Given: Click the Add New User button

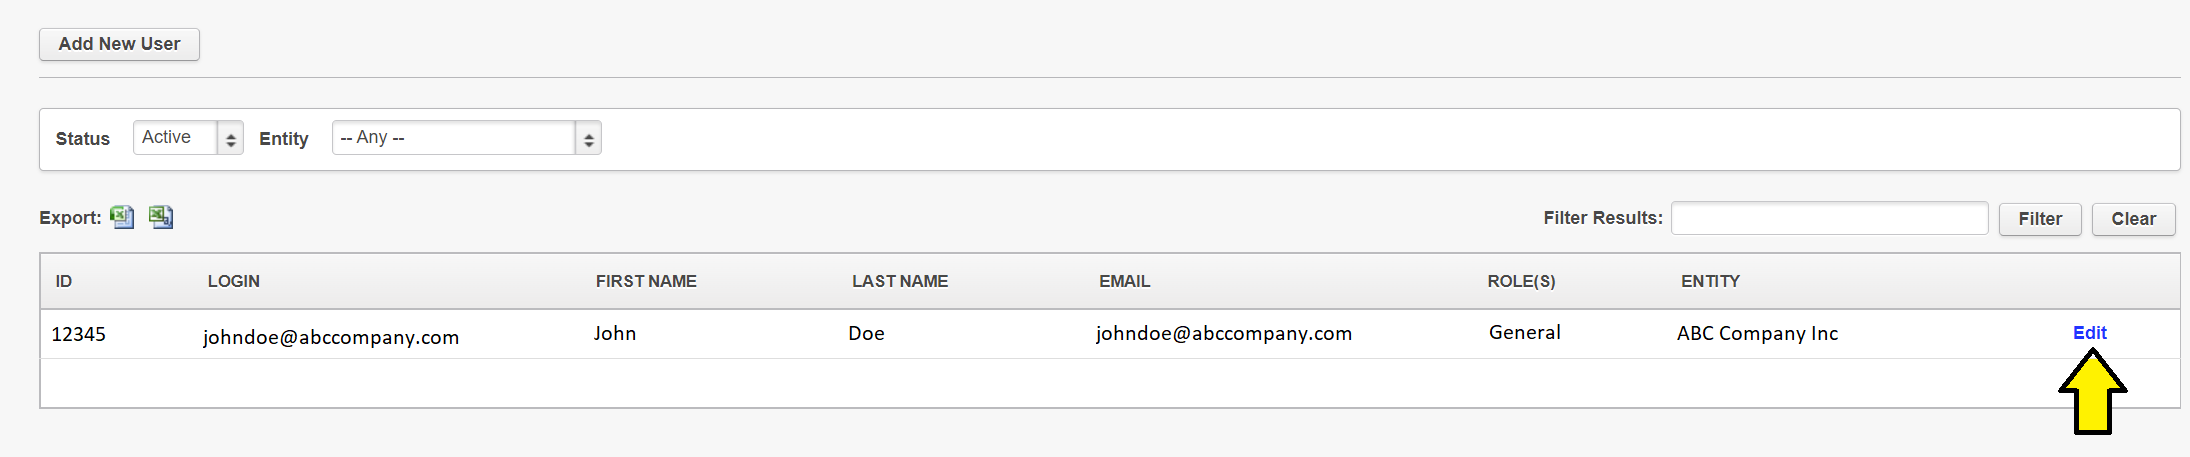Looking at the screenshot, I should (x=119, y=44).
